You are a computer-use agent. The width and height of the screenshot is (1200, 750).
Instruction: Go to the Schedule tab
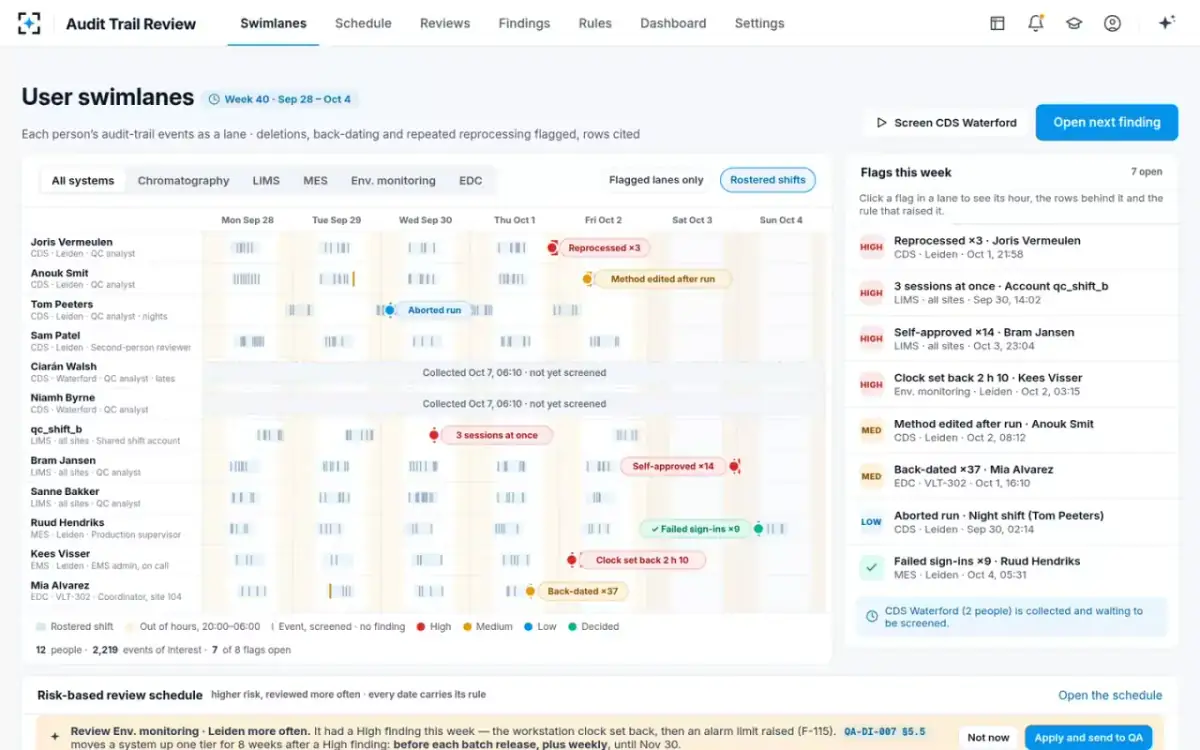[363, 23]
